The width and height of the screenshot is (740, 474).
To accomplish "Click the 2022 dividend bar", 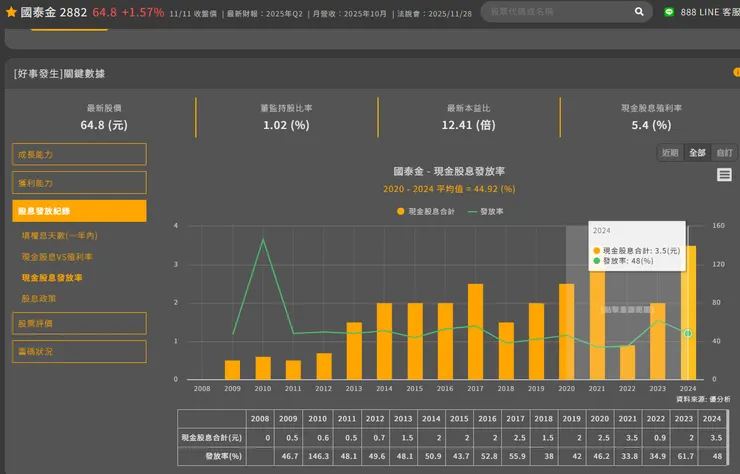I will 627,362.
